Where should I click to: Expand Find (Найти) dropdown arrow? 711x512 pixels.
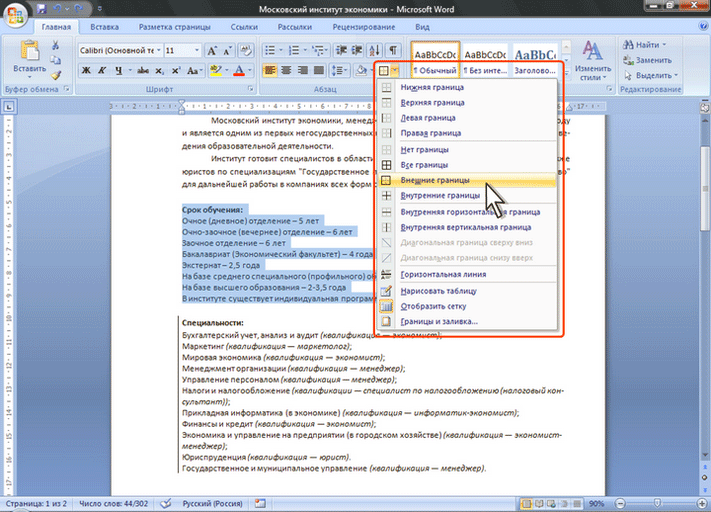(x=664, y=45)
